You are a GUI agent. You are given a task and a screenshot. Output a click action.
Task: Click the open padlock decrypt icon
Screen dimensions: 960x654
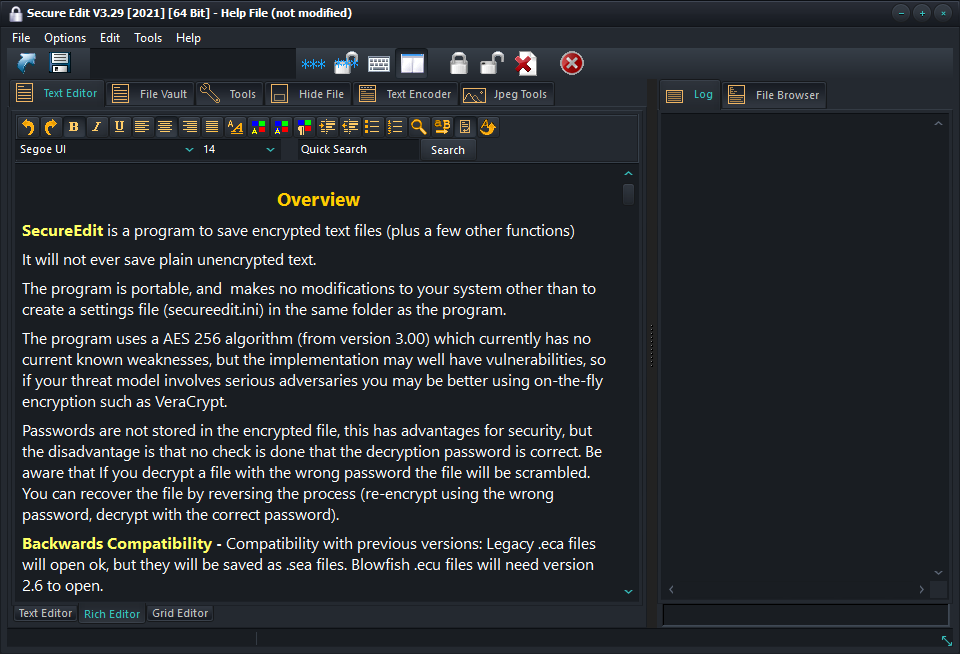(x=492, y=63)
